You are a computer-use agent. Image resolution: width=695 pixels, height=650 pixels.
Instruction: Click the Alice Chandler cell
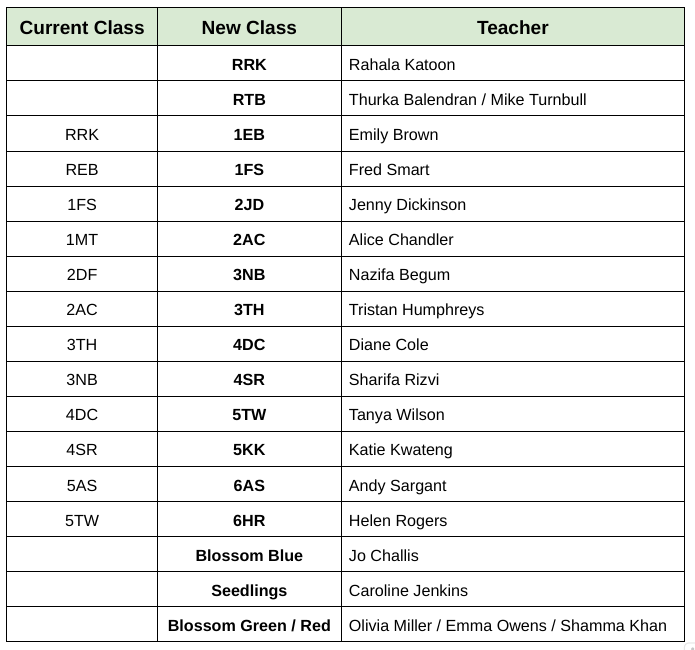tap(401, 239)
